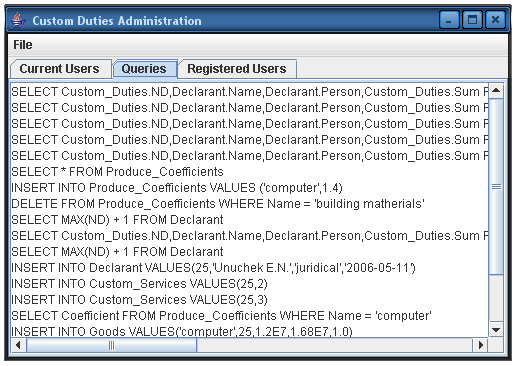Click the Java coffee cup title icon
The height and width of the screenshot is (366, 516).
click(x=18, y=20)
